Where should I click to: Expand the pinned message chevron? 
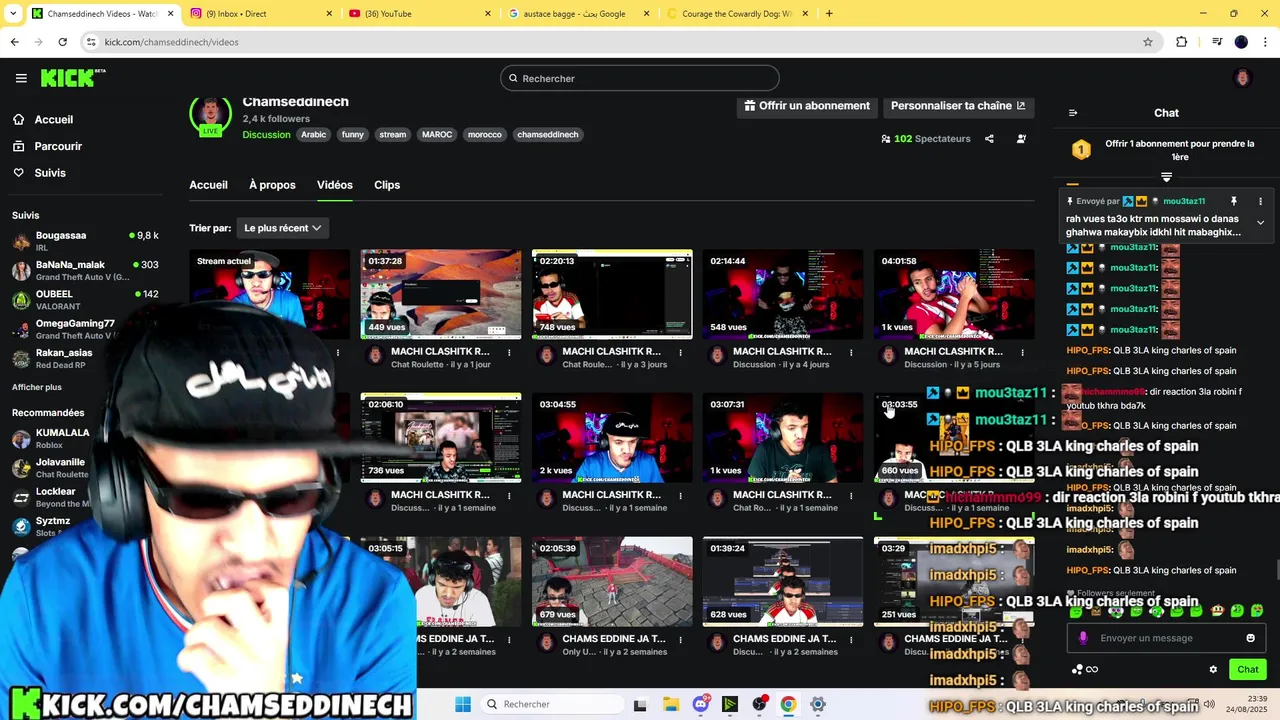pos(1260,222)
